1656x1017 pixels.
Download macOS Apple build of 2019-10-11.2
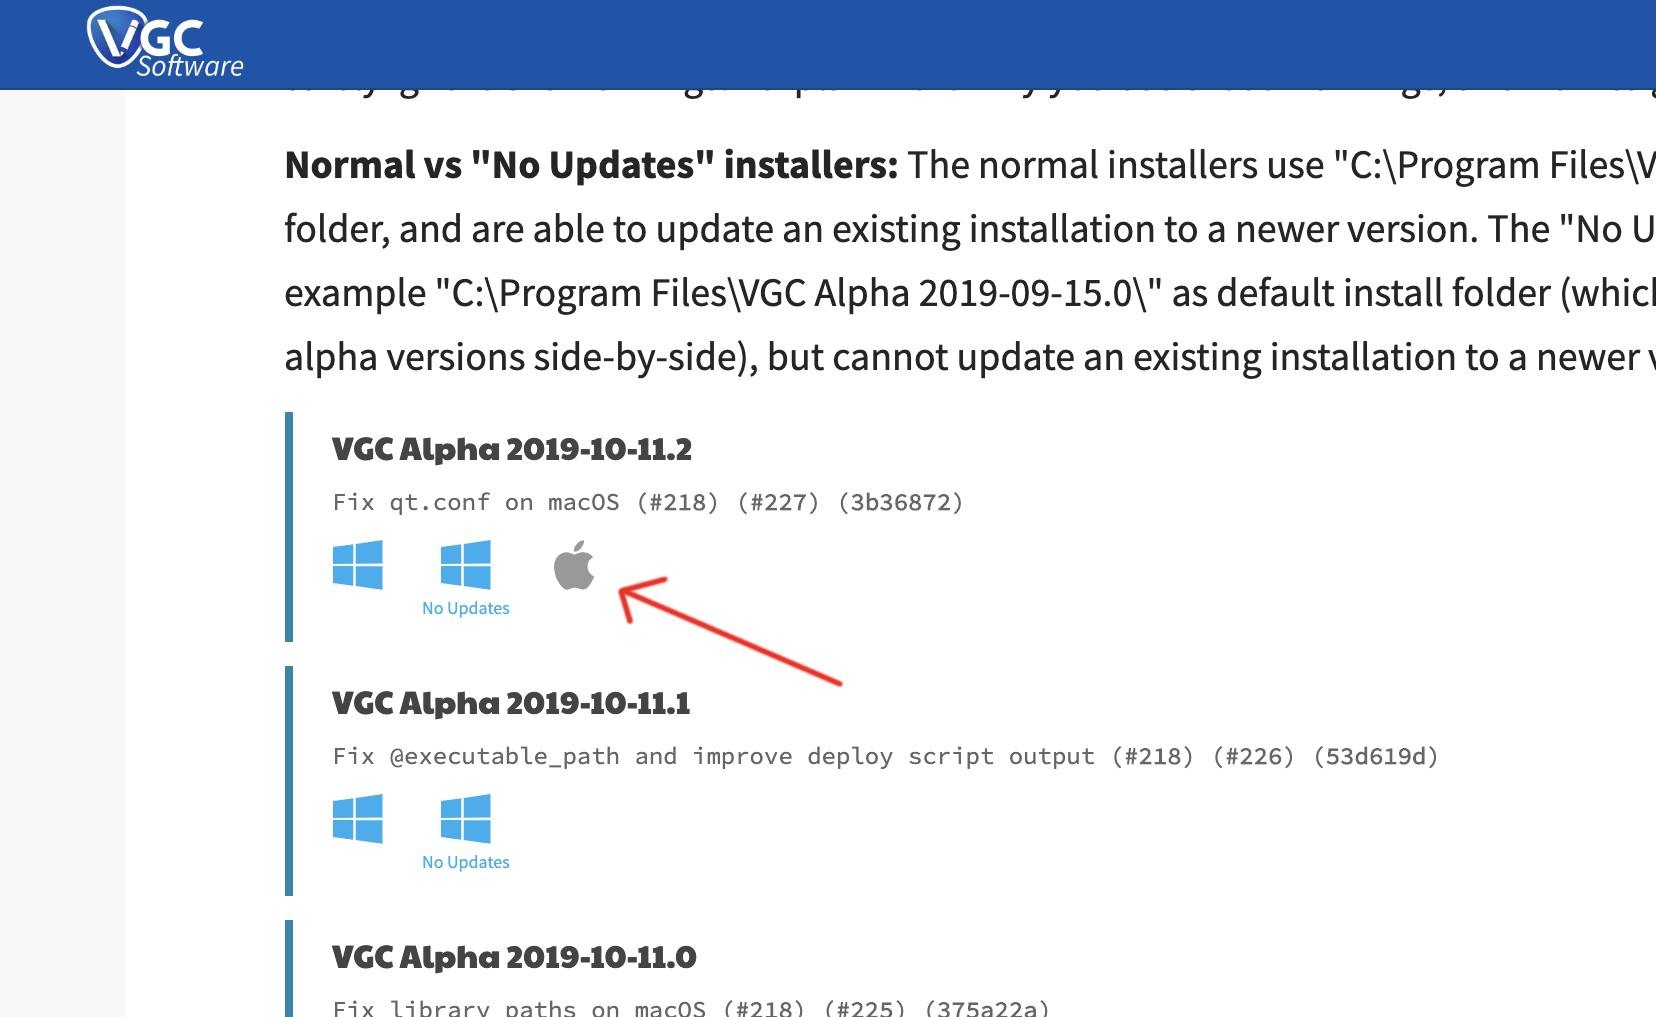point(574,565)
